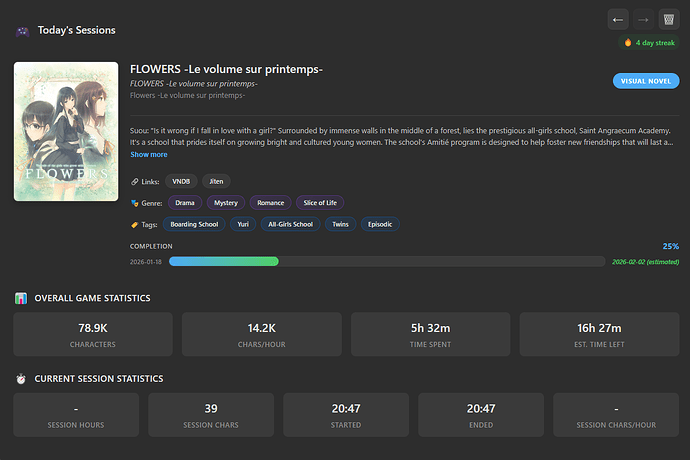The height and width of the screenshot is (460, 690).
Task: Expand the description with Show more
Action: pyautogui.click(x=149, y=155)
